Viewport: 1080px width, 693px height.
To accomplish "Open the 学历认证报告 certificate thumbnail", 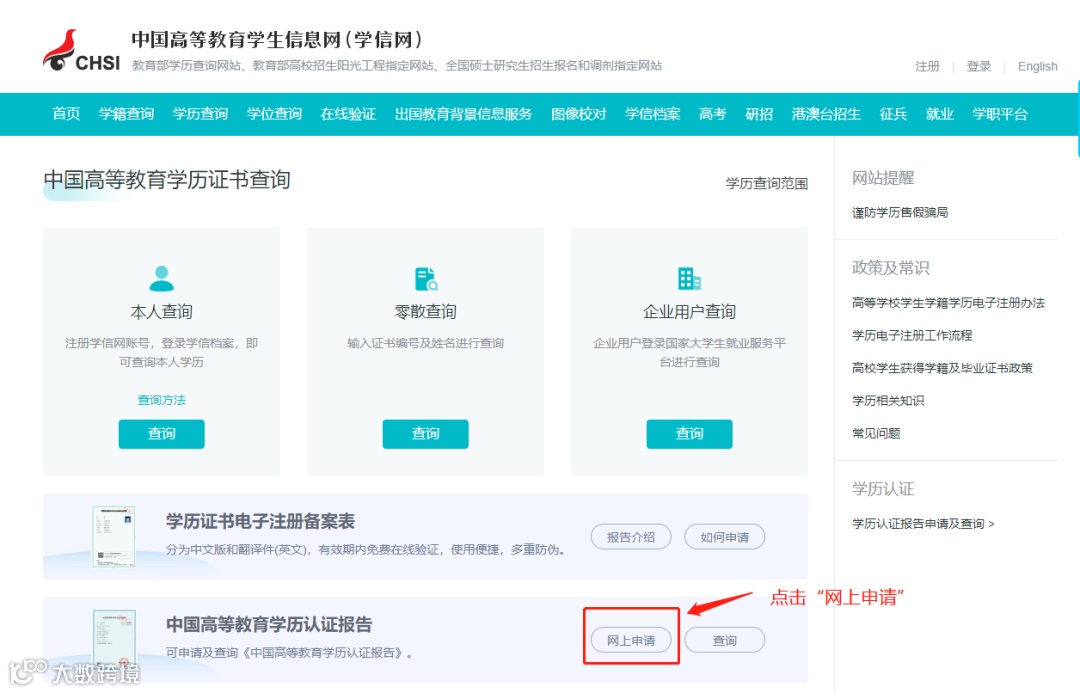I will [x=114, y=638].
